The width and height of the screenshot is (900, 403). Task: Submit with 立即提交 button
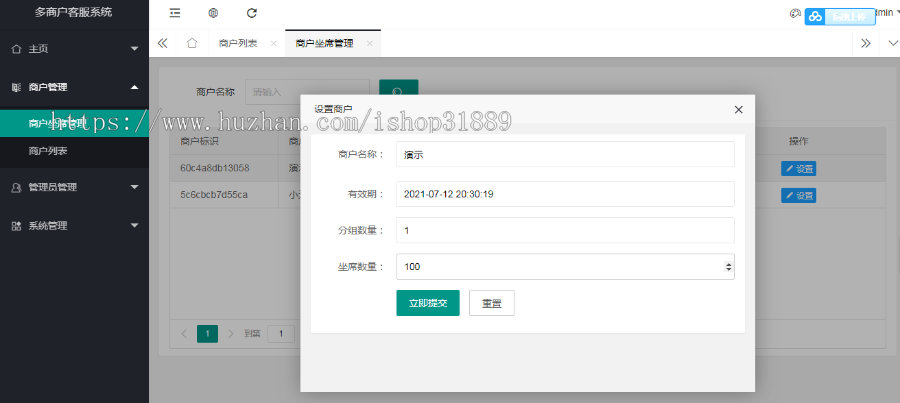click(428, 303)
